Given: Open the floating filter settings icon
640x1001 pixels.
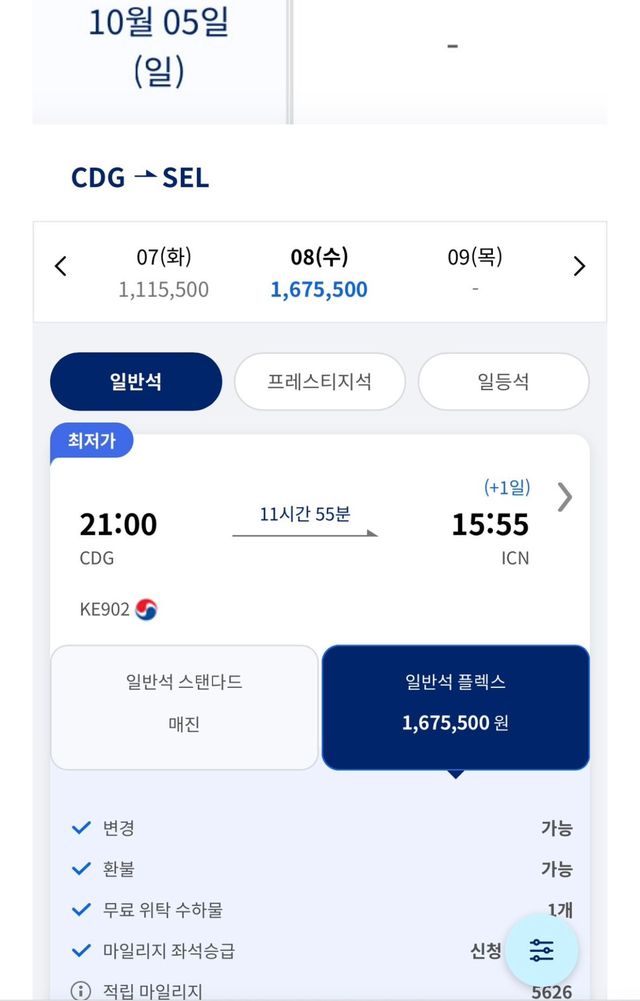Looking at the screenshot, I should click(x=541, y=950).
